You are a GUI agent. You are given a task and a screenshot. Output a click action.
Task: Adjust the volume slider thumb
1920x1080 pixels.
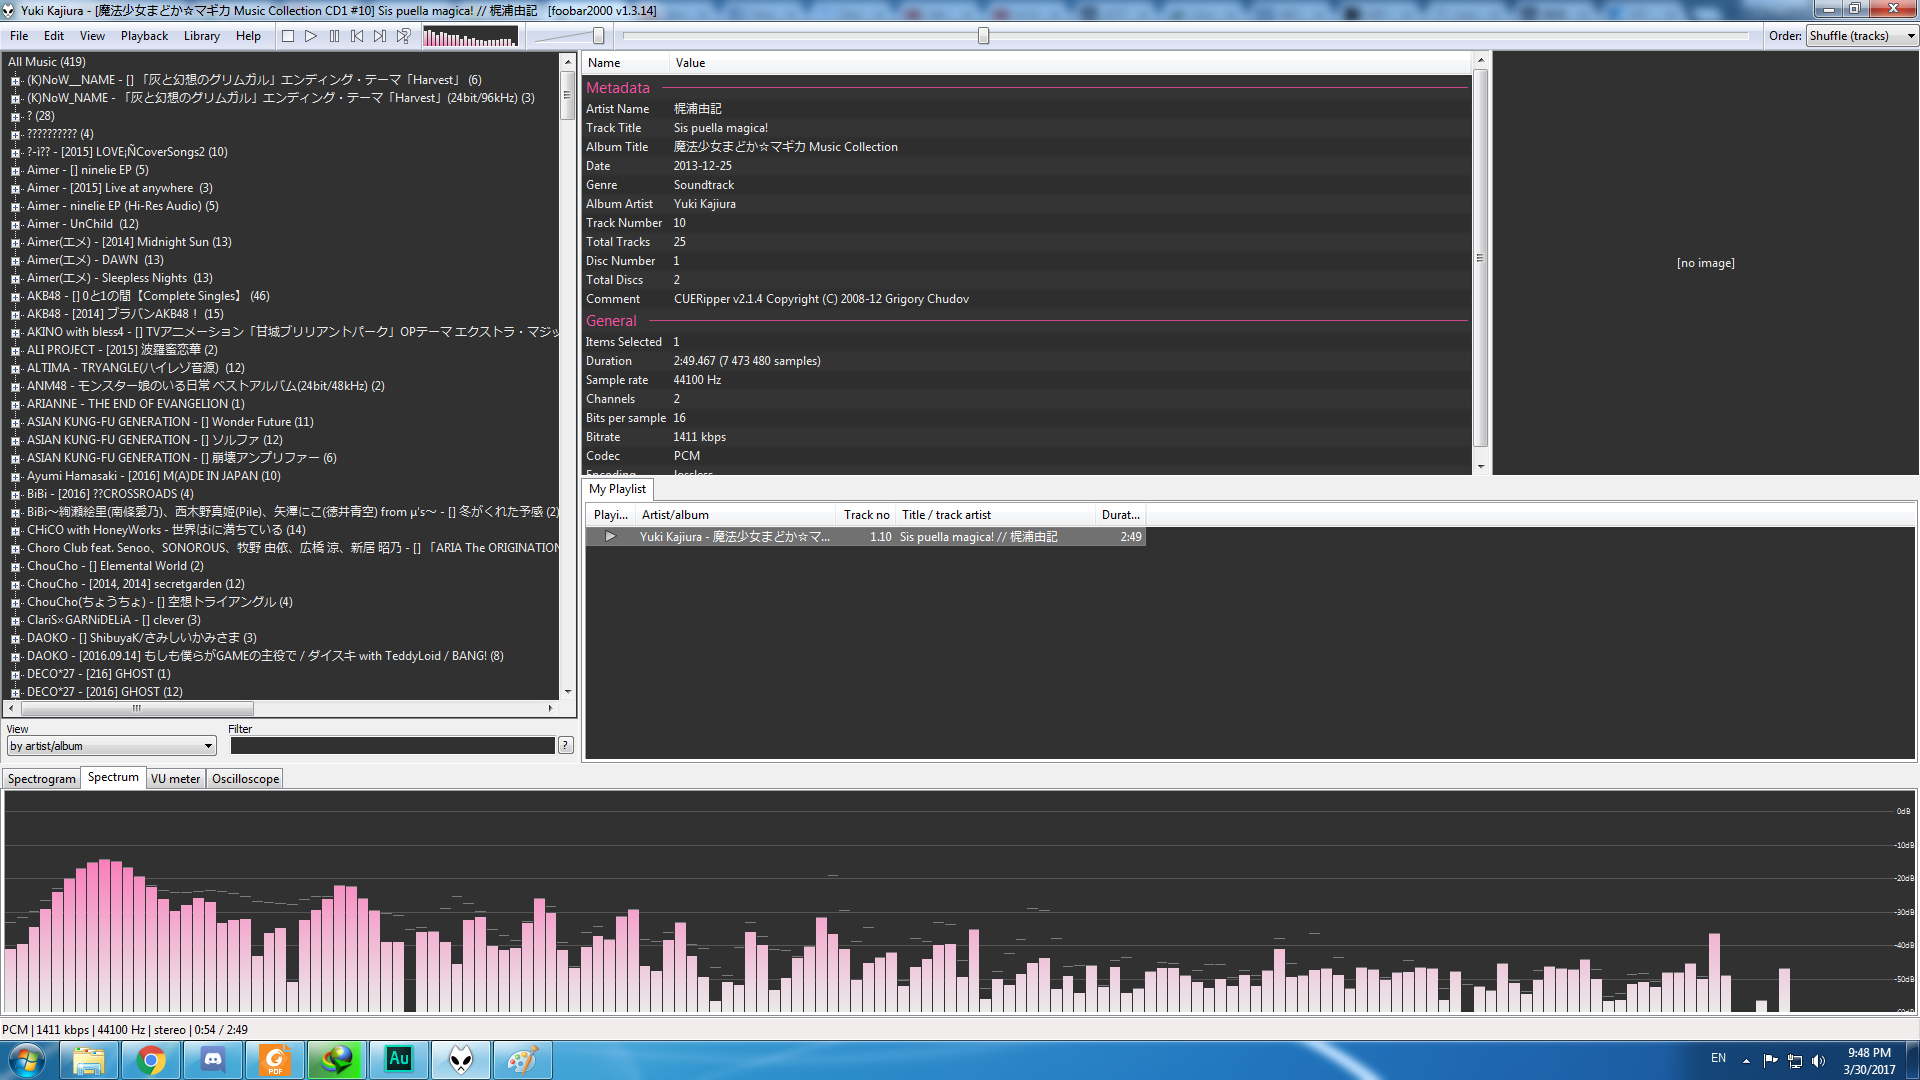pos(598,36)
